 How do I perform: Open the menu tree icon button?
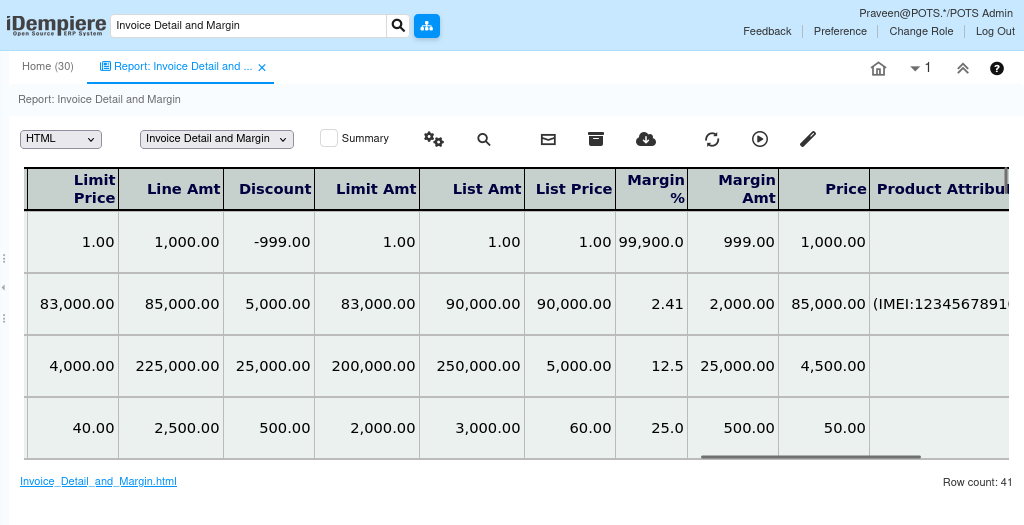(427, 25)
